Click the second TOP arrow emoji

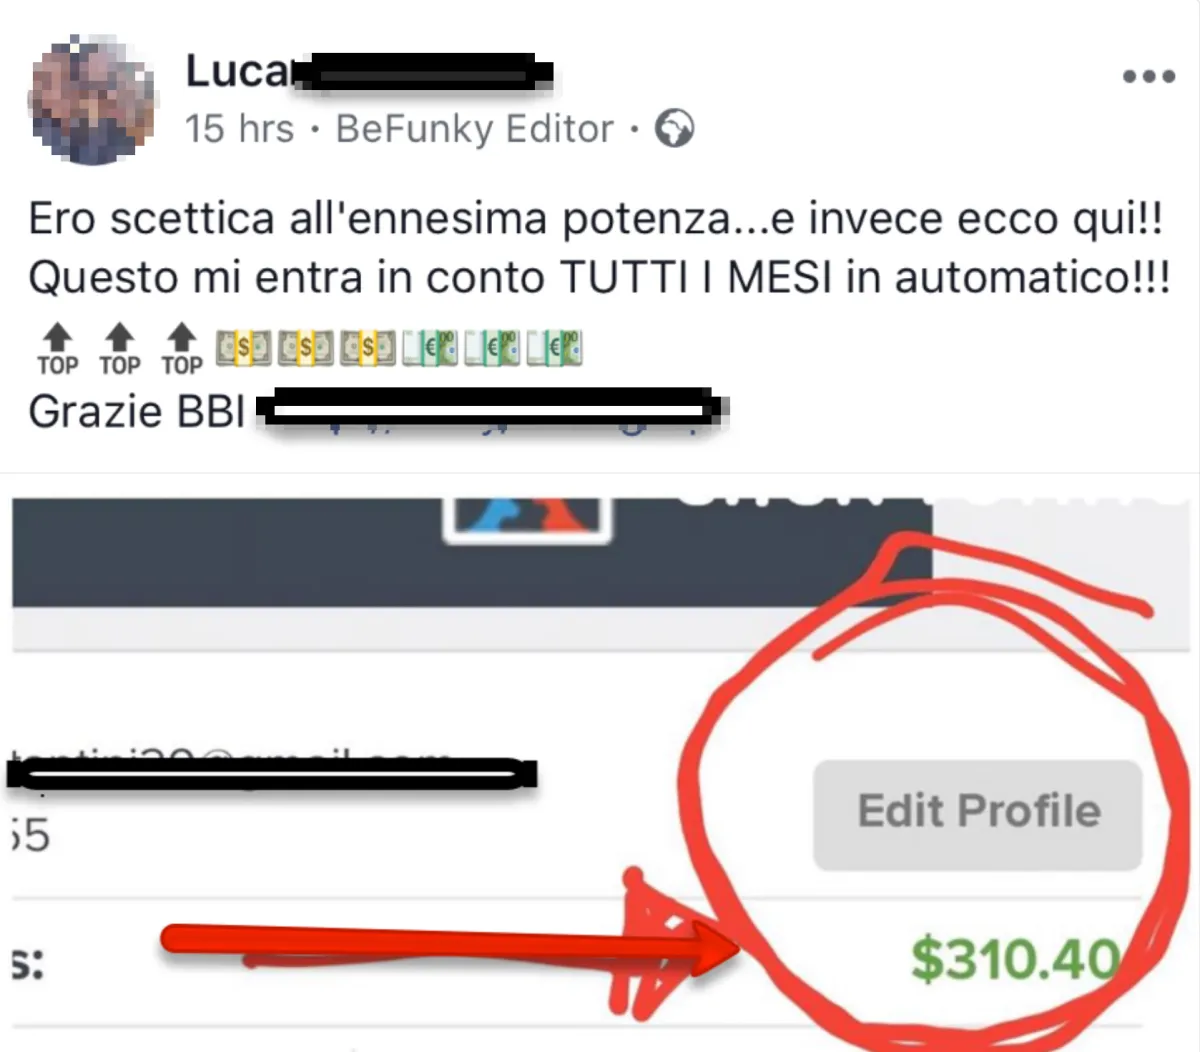click(x=120, y=350)
